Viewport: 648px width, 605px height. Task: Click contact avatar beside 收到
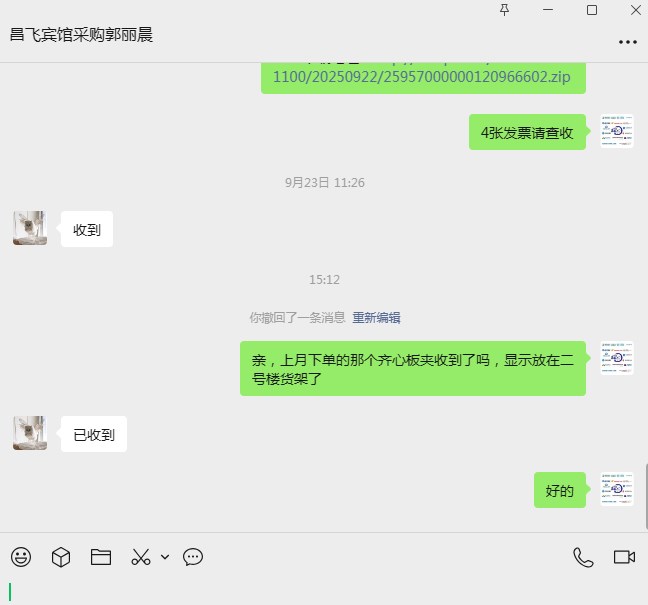tap(30, 228)
